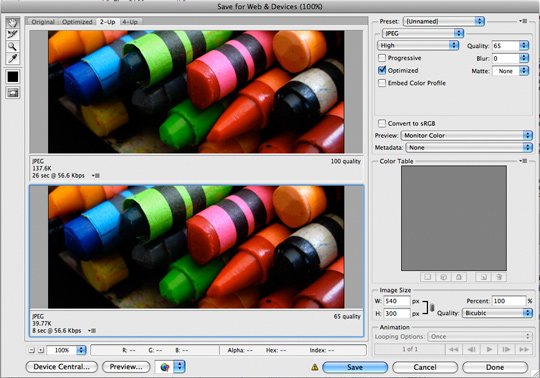Click the lock color table icon
Viewport: 540px width, 378px height.
(x=459, y=277)
